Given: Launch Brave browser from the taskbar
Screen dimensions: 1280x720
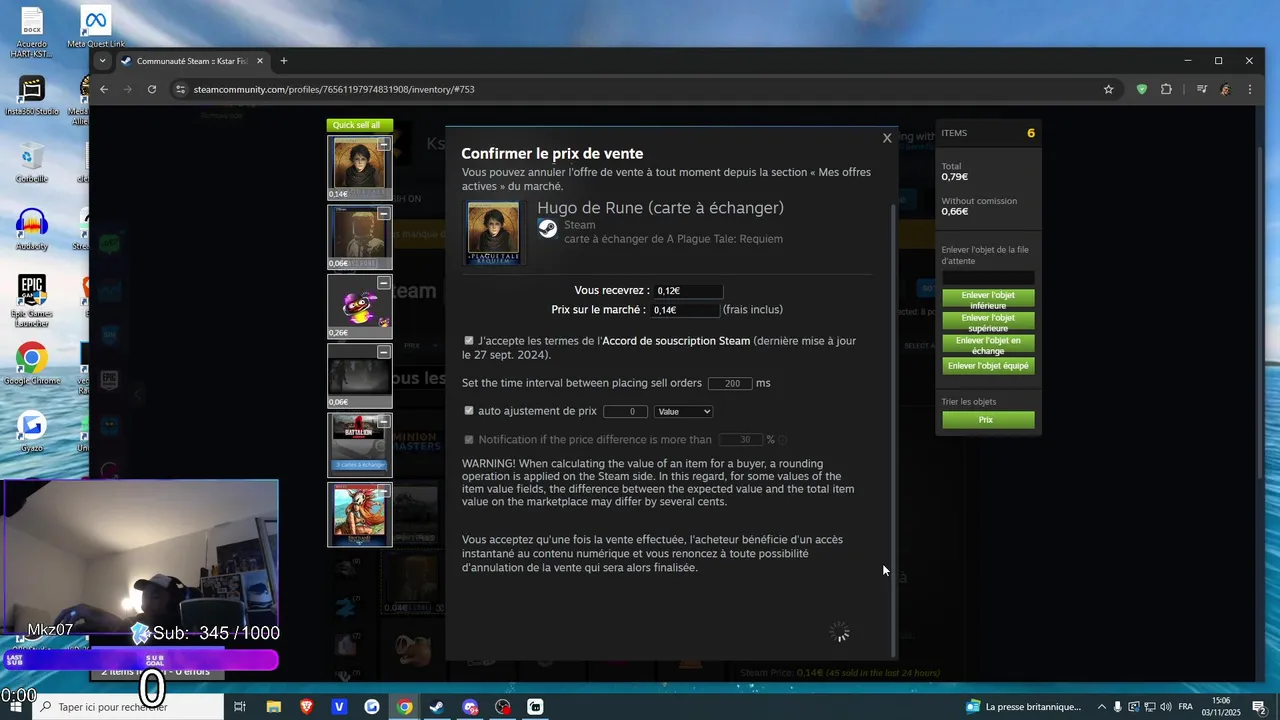Looking at the screenshot, I should pos(306,707).
